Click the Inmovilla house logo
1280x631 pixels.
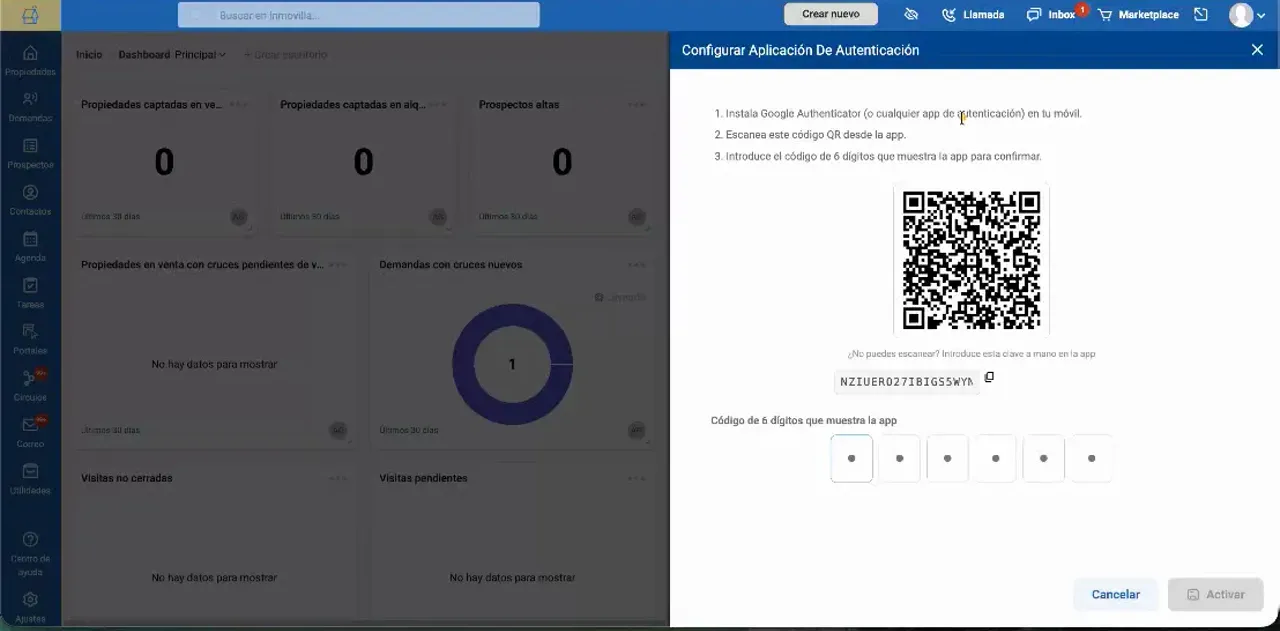coord(30,15)
